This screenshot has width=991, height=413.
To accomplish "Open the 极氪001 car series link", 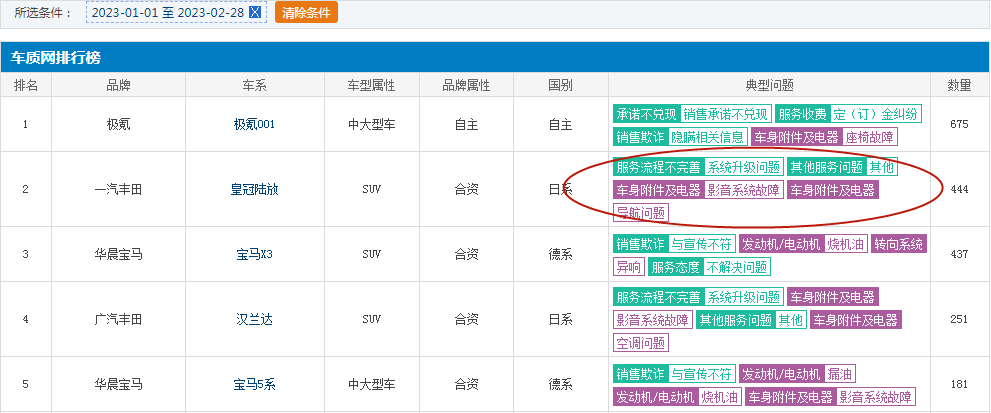I will coord(254,125).
